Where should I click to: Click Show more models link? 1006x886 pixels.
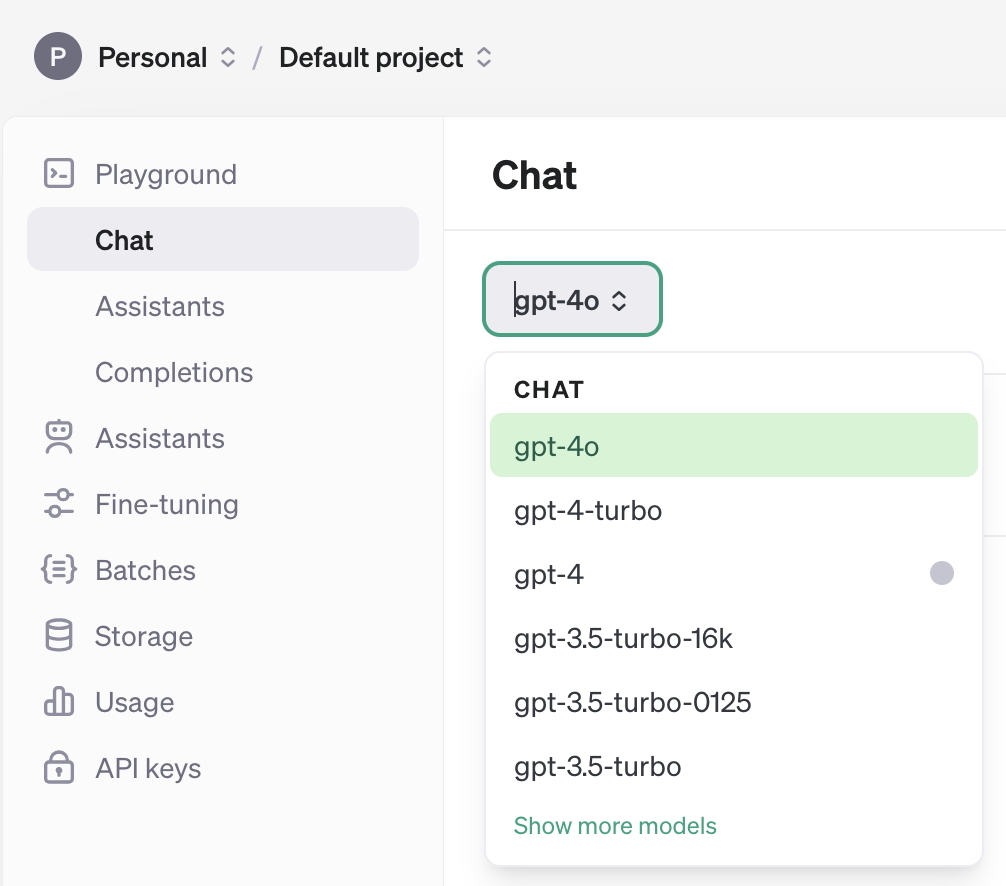point(615,826)
